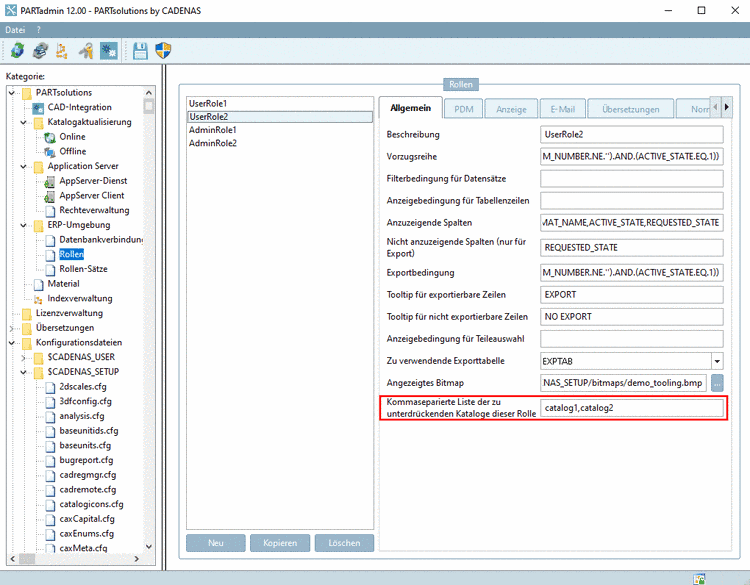Select AppServer-Dienst tree item

tap(93, 181)
